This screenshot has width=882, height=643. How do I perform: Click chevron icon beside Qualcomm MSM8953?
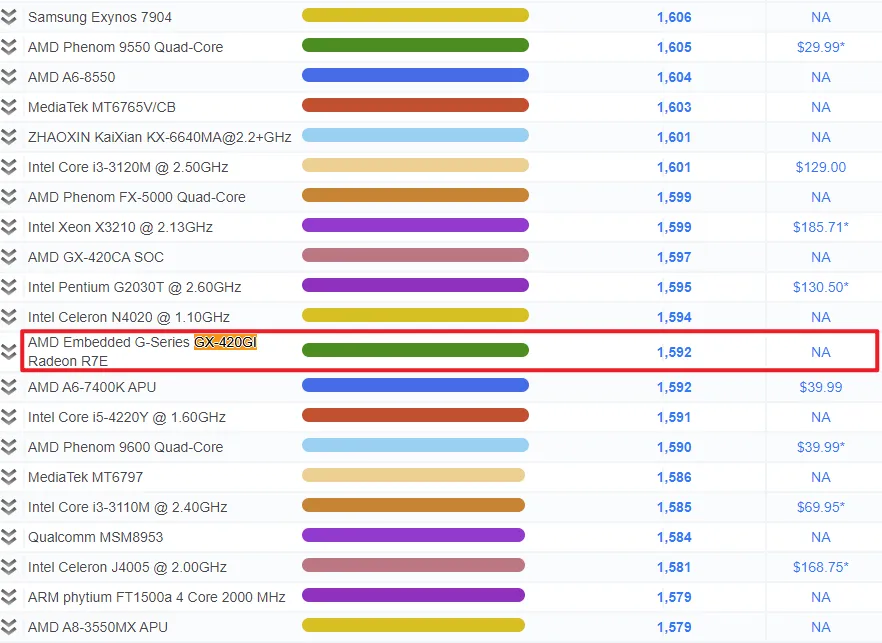point(10,537)
